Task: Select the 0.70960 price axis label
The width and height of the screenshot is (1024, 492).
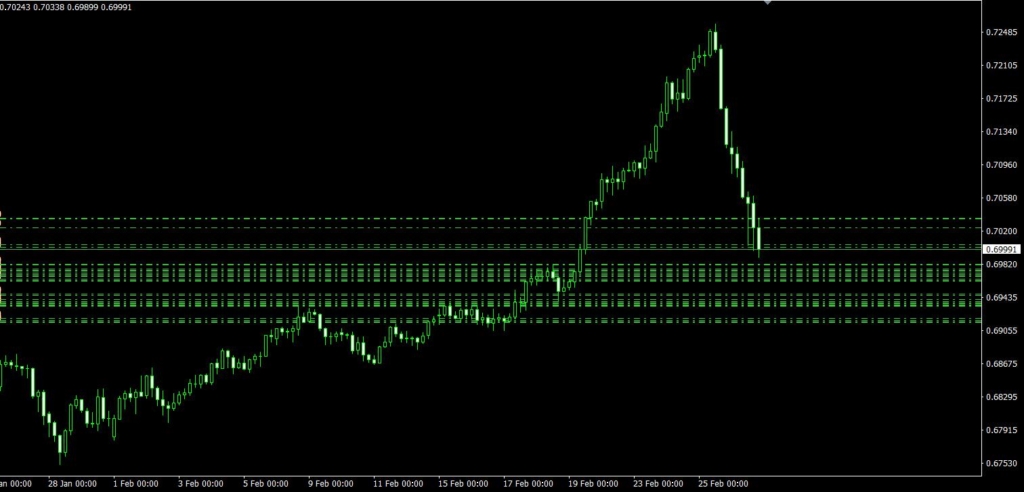Action: (1001, 165)
